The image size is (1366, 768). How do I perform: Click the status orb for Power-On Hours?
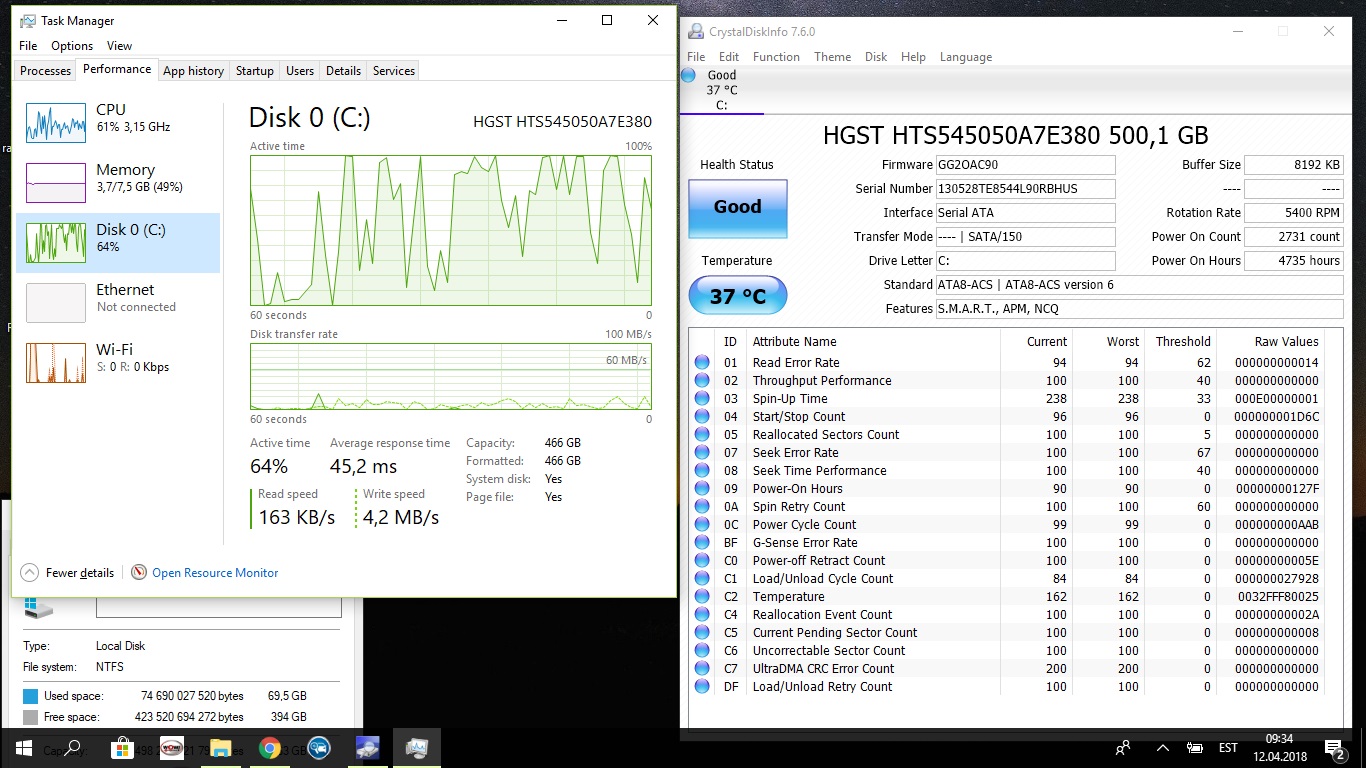click(x=702, y=489)
